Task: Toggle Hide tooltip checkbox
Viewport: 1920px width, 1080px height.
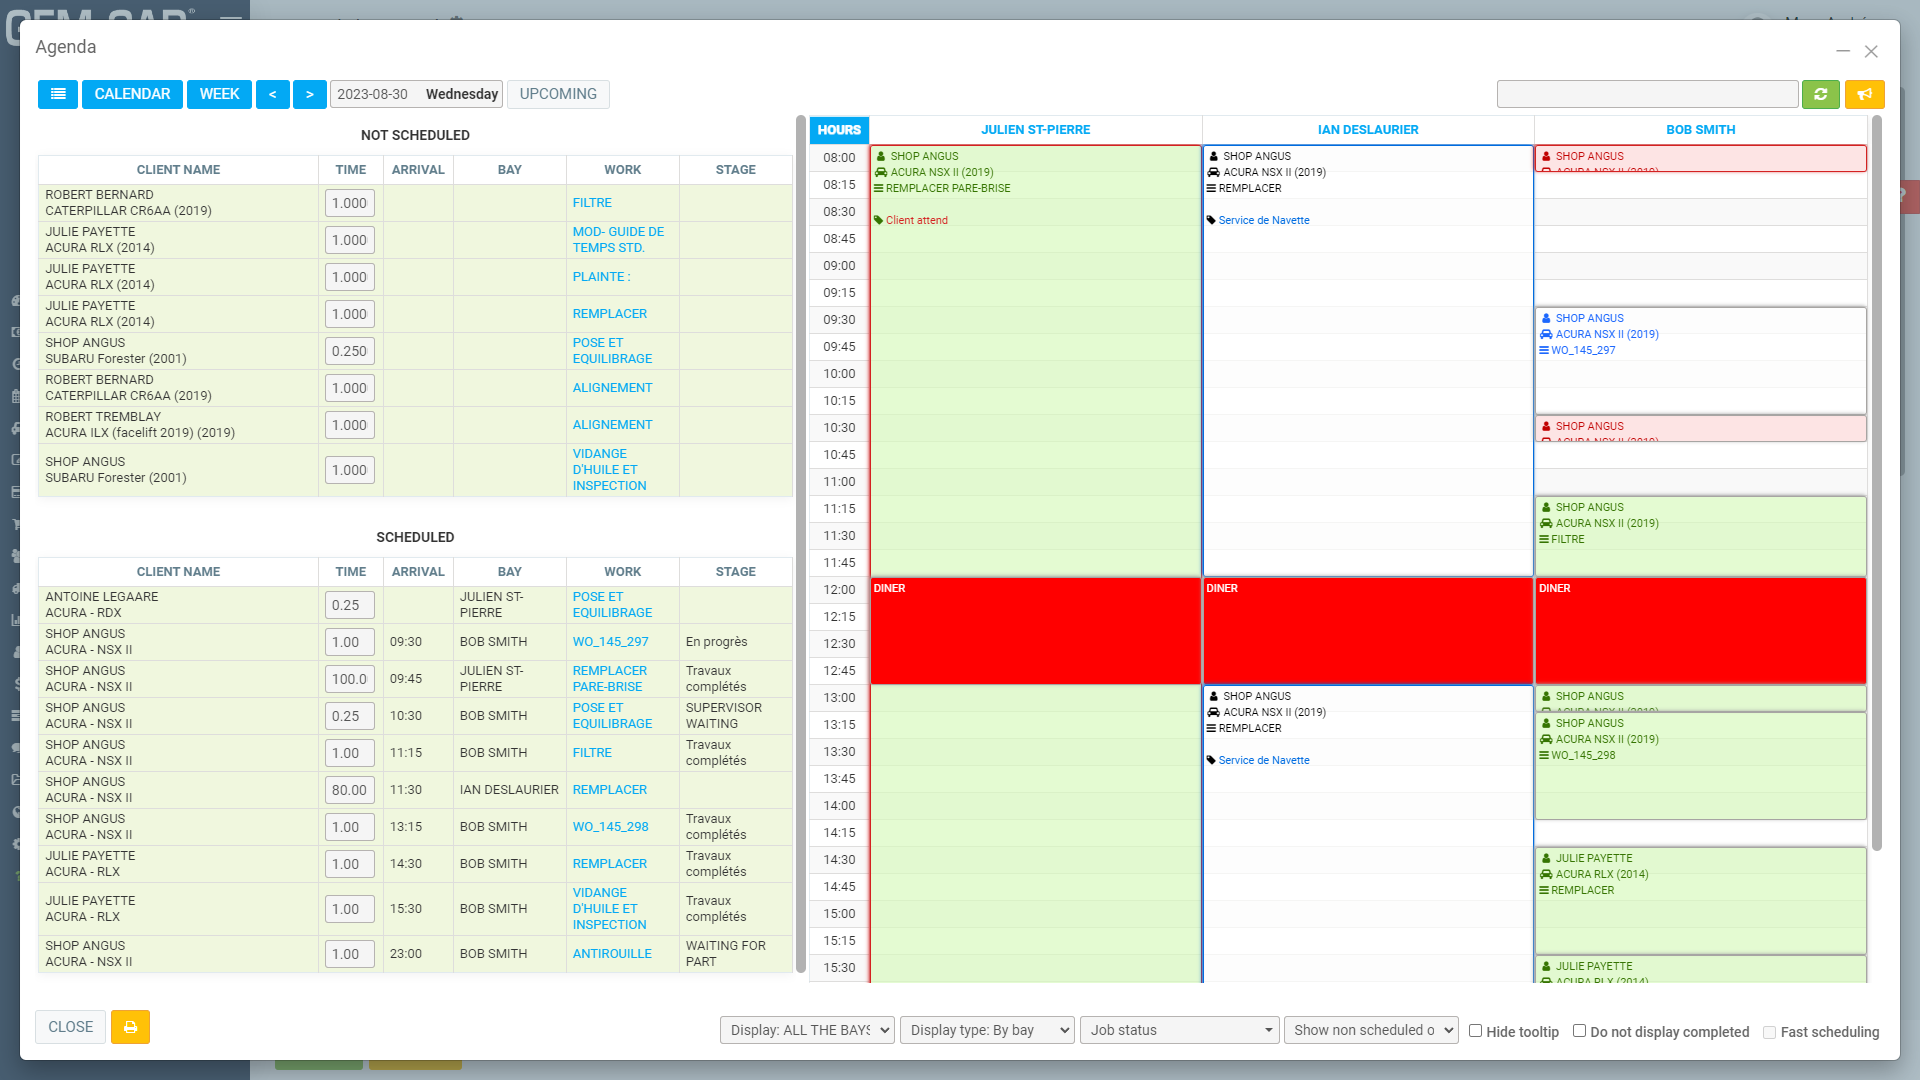Action: (x=1475, y=1030)
